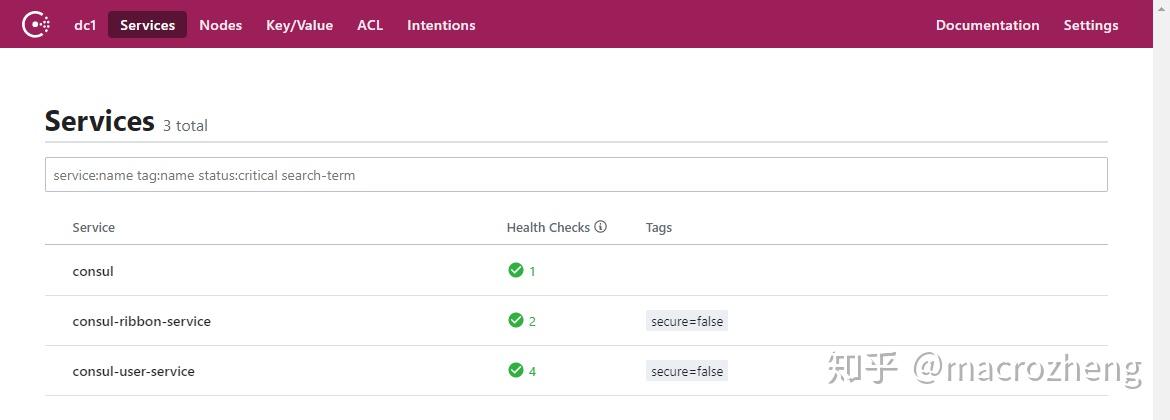
Task: Open the consul service row
Action: pos(93,271)
